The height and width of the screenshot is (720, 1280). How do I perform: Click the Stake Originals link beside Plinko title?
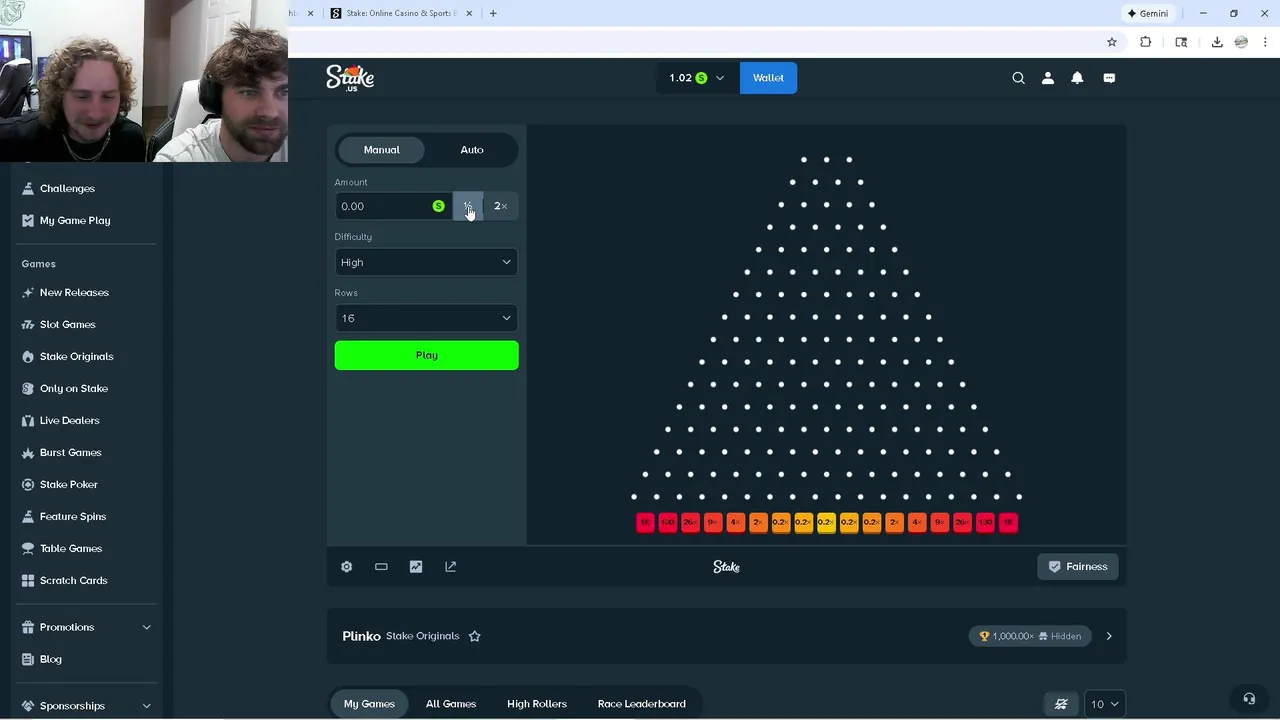(422, 636)
